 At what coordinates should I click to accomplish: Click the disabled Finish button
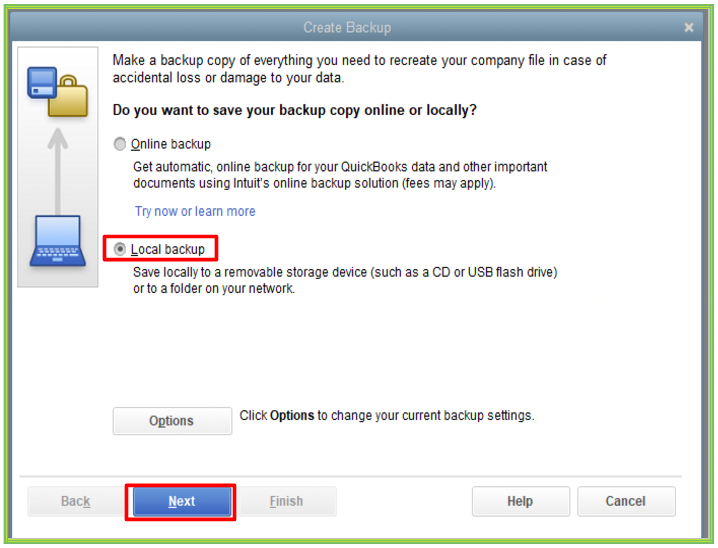286,501
